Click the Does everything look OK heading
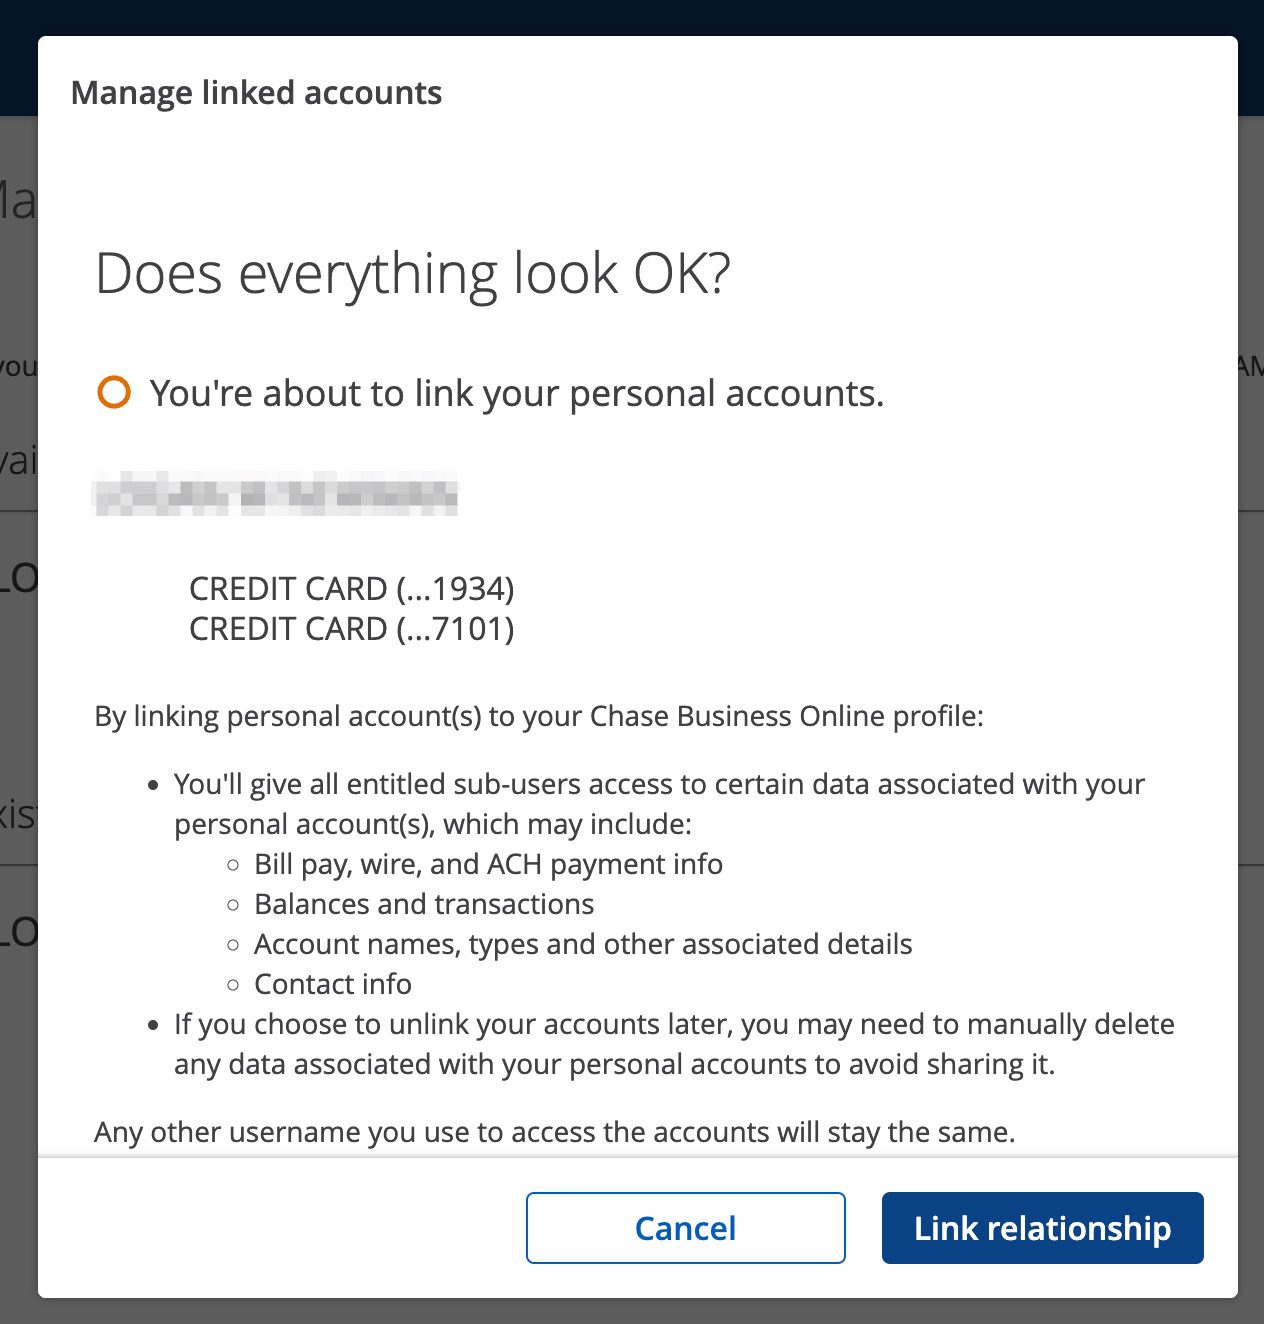The width and height of the screenshot is (1264, 1324). tap(413, 273)
